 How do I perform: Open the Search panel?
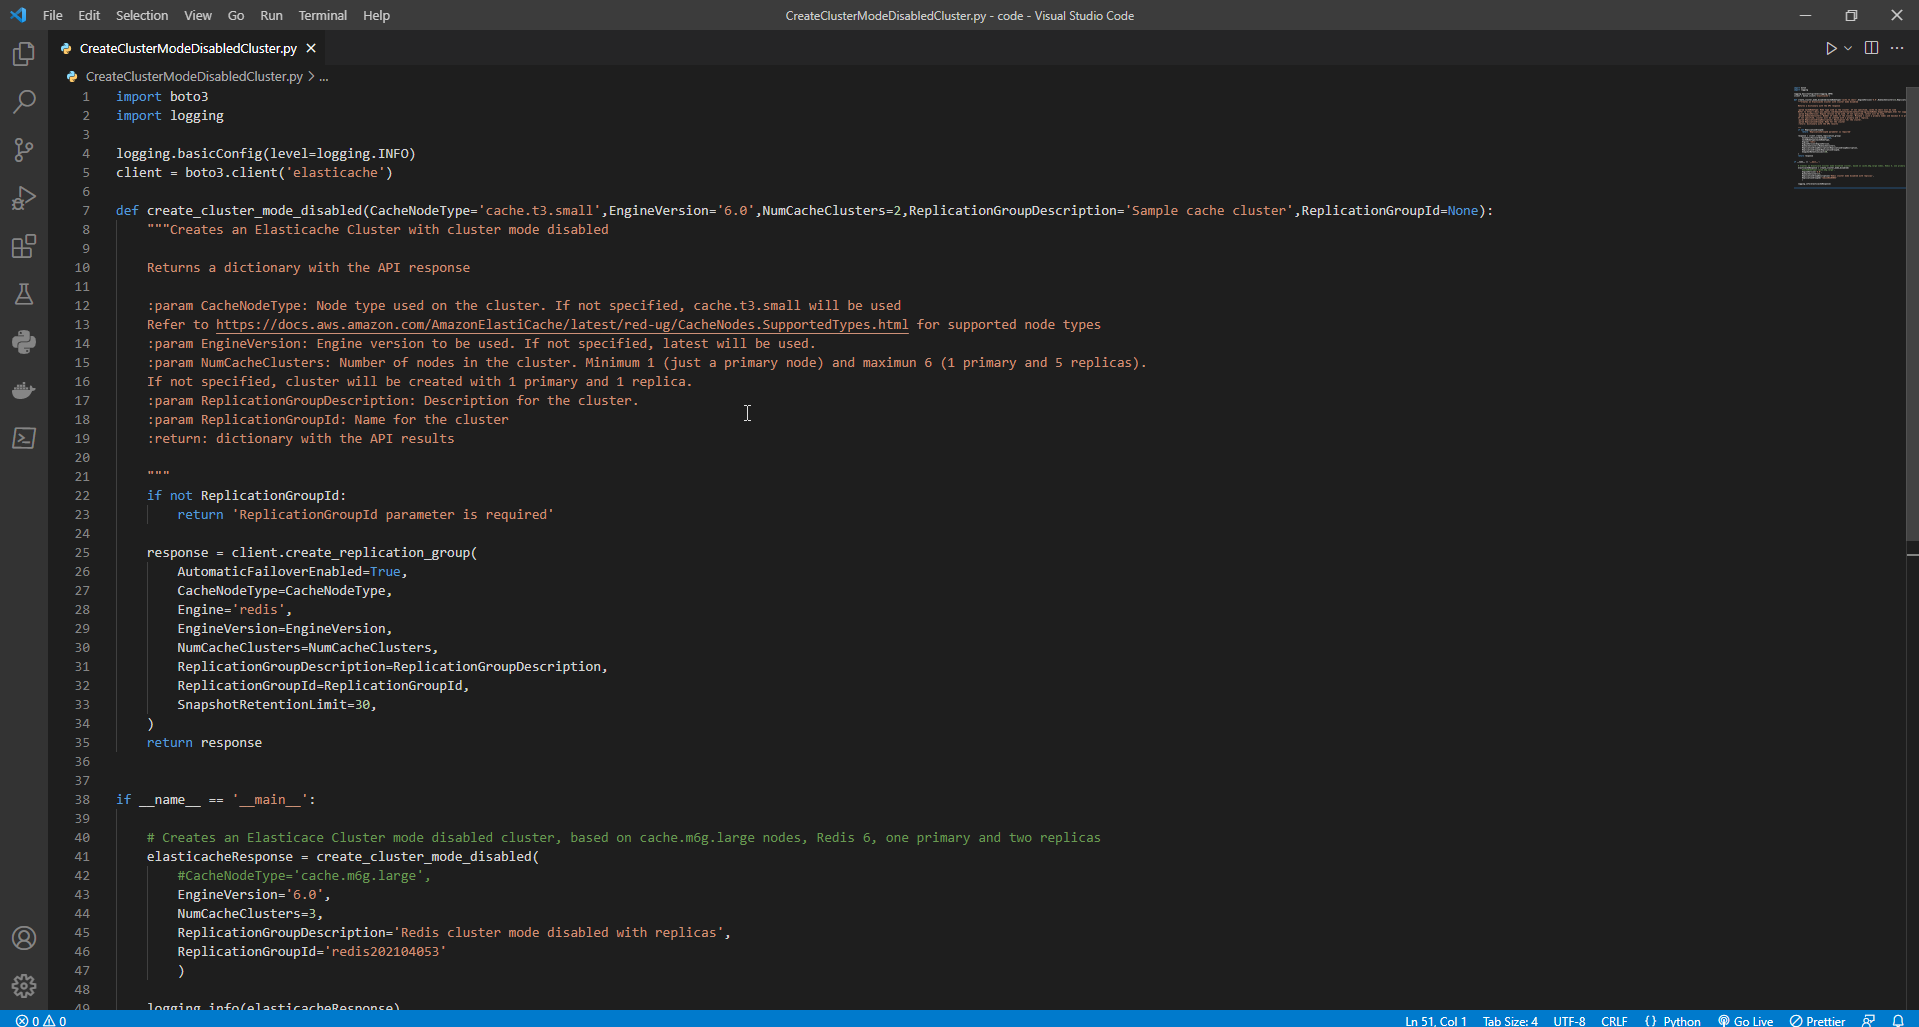point(24,101)
